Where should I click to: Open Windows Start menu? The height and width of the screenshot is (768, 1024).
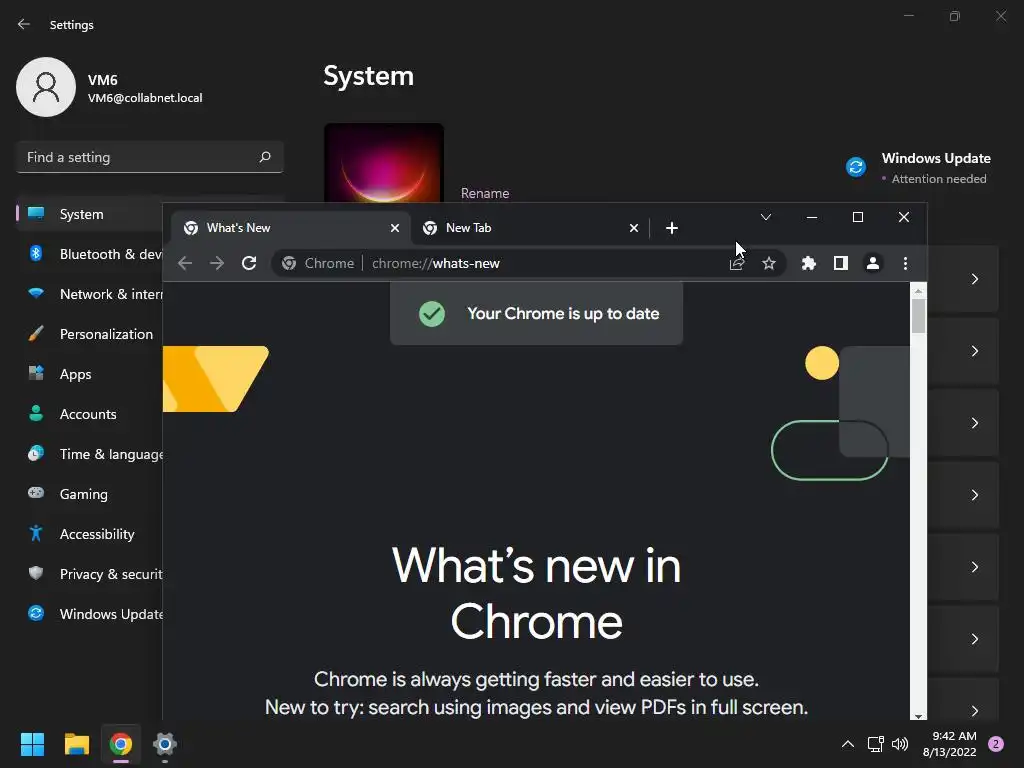(32, 744)
